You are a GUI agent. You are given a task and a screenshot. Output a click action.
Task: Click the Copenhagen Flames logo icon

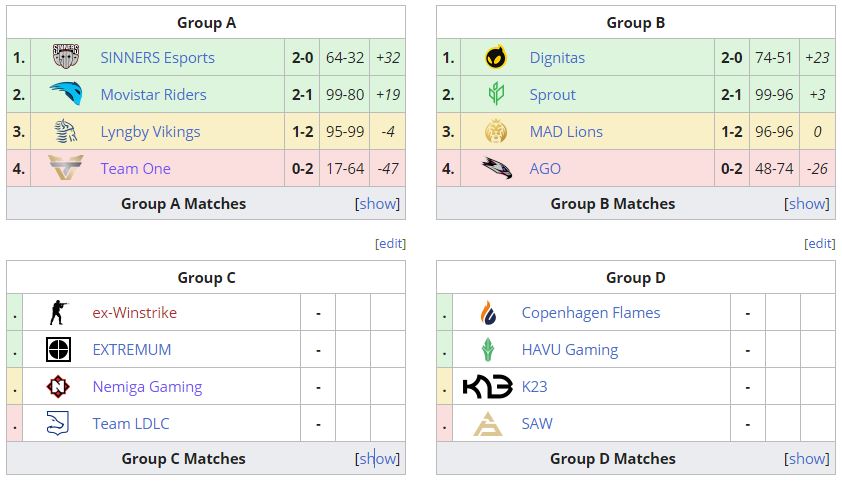tap(488, 313)
